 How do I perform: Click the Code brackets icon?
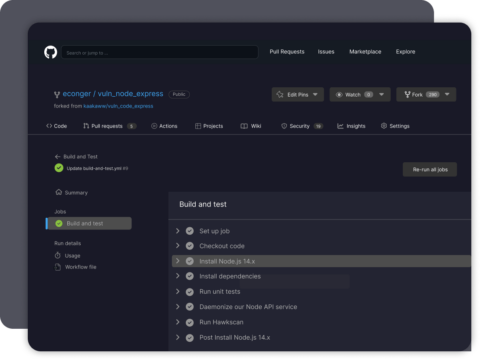[49, 126]
